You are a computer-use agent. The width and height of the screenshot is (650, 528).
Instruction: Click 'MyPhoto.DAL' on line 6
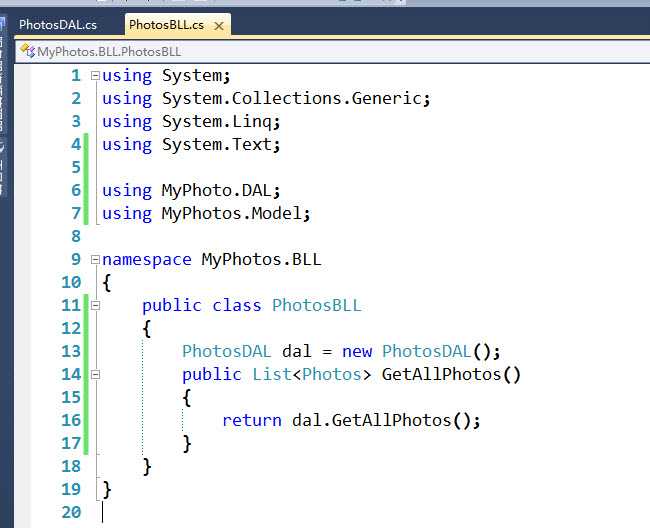(216, 191)
